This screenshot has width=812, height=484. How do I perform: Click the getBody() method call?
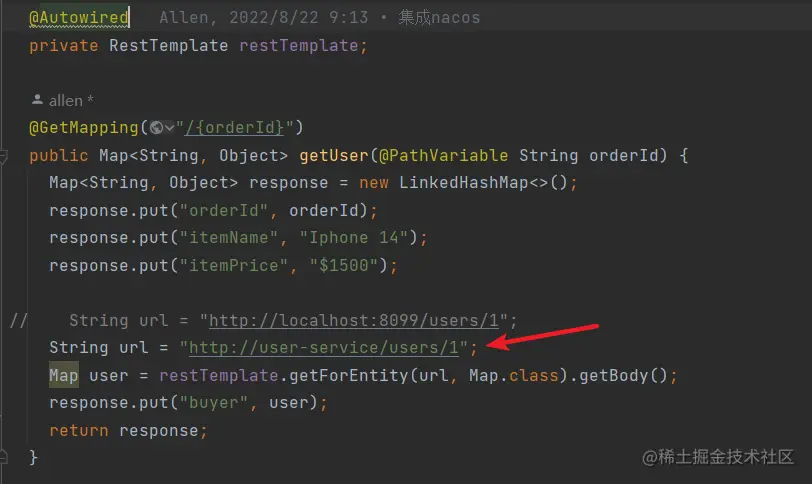[x=623, y=375]
